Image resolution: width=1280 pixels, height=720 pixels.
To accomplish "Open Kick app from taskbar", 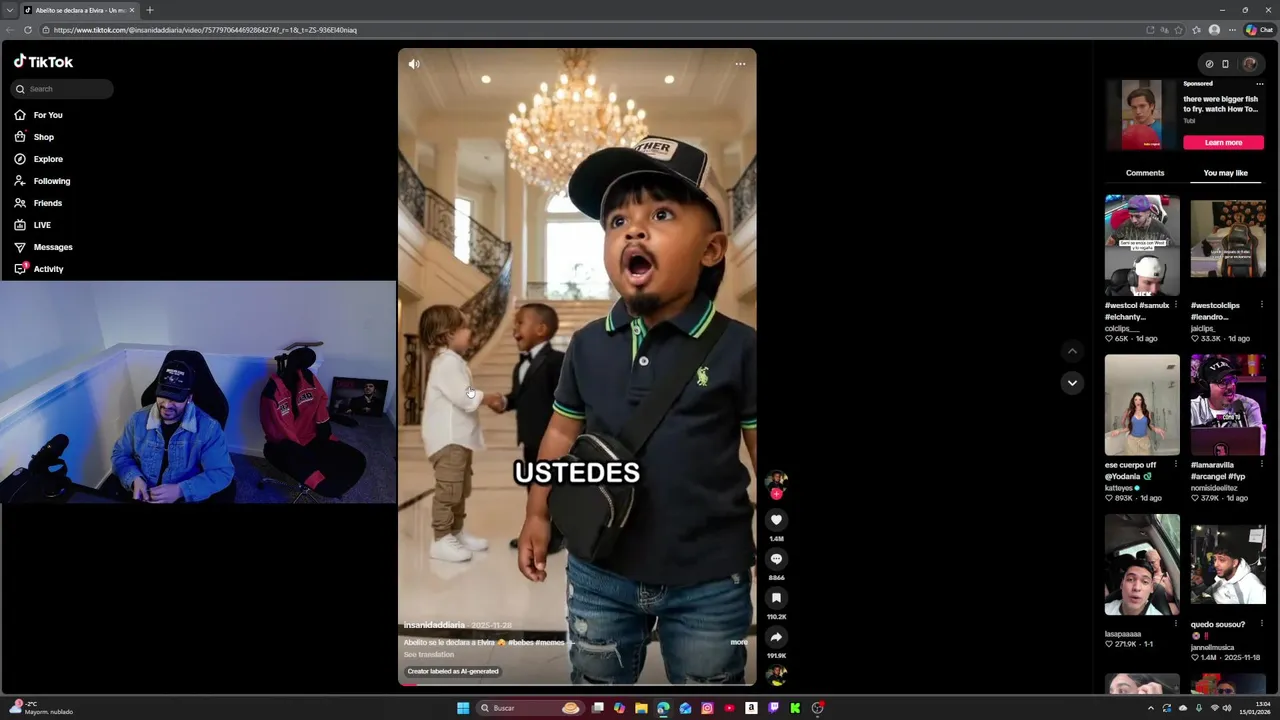I will click(795, 708).
